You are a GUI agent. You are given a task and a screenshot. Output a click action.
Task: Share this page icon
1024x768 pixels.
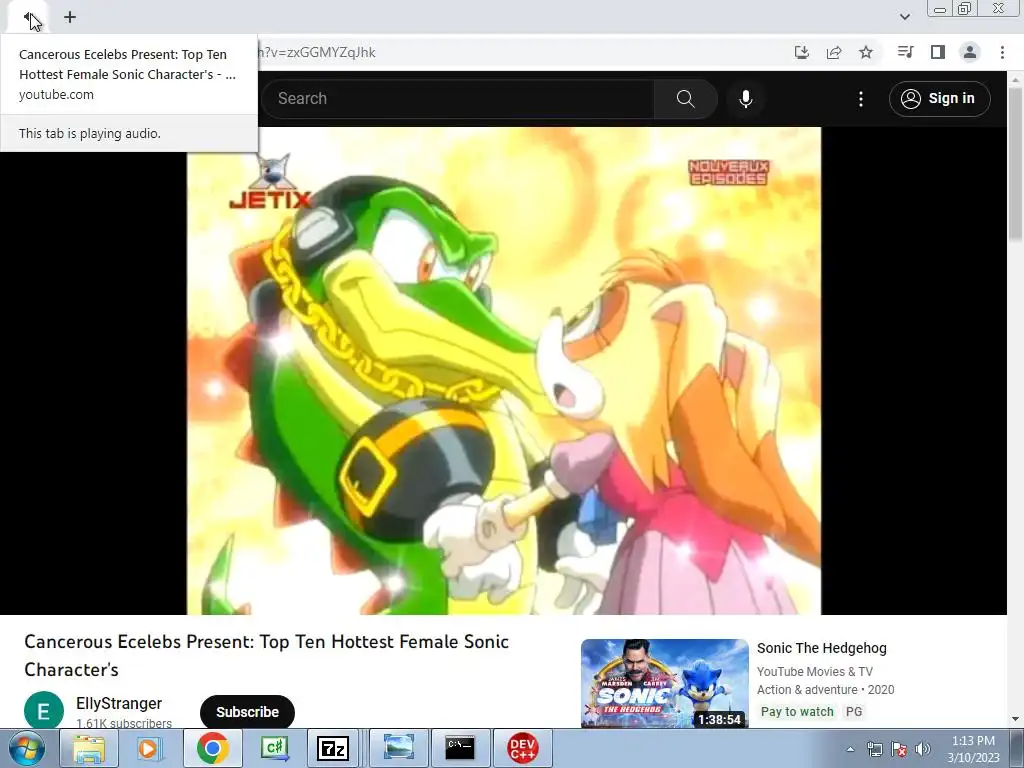pyautogui.click(x=834, y=52)
